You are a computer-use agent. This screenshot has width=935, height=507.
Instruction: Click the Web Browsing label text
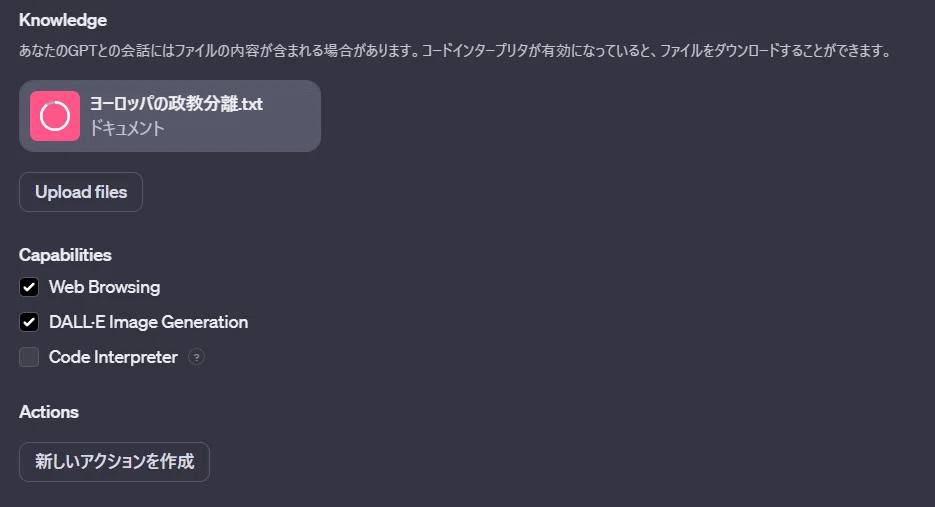coord(104,287)
